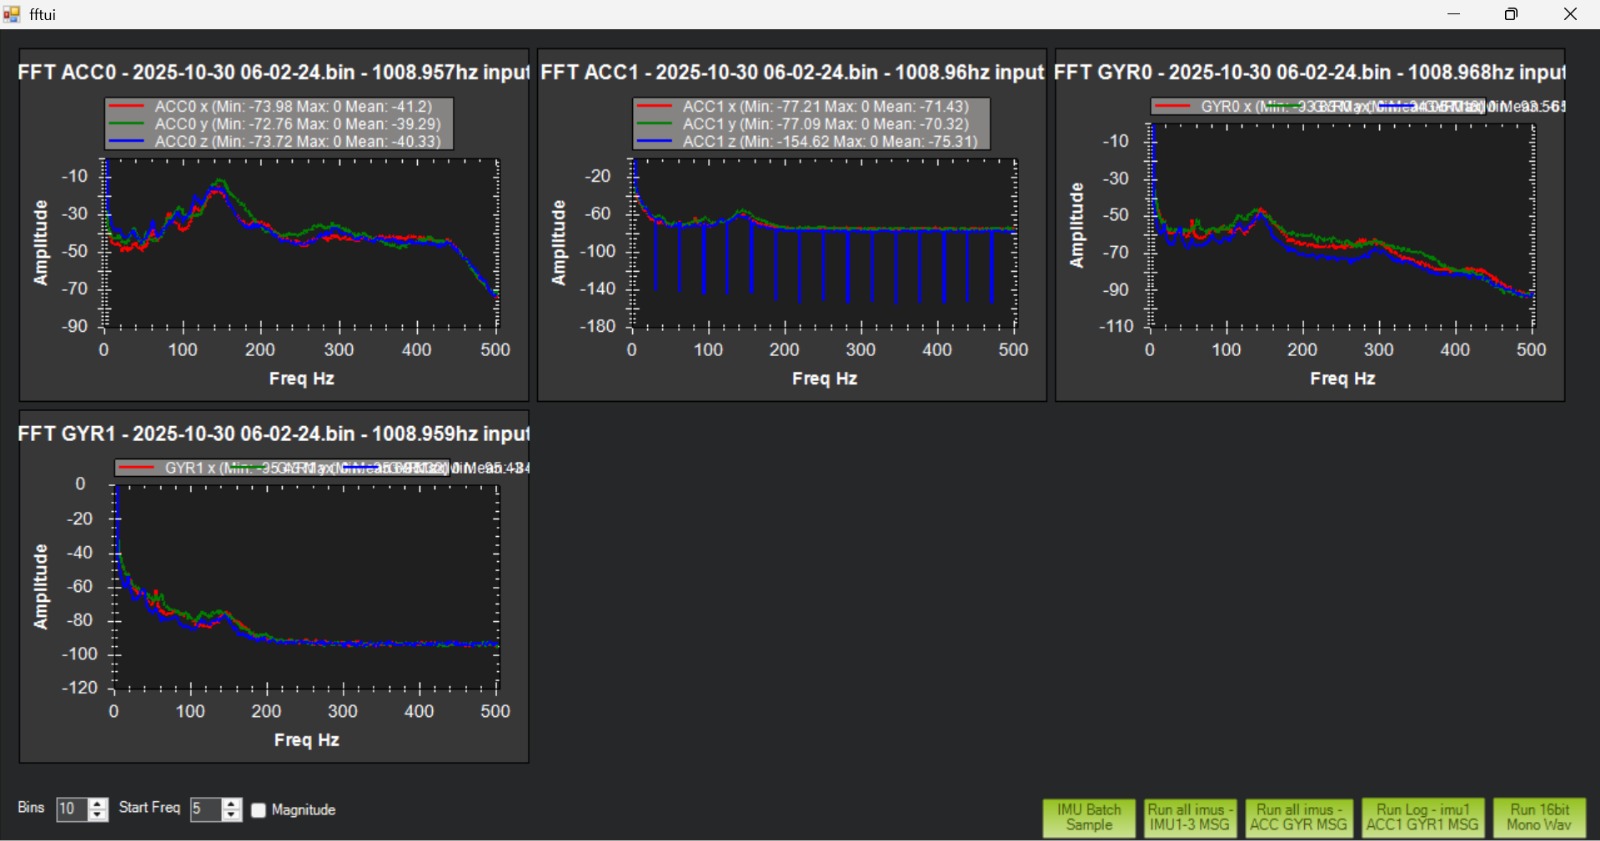The width and height of the screenshot is (1600, 841).
Task: Click into the Start Freq field
Action: [x=204, y=809]
